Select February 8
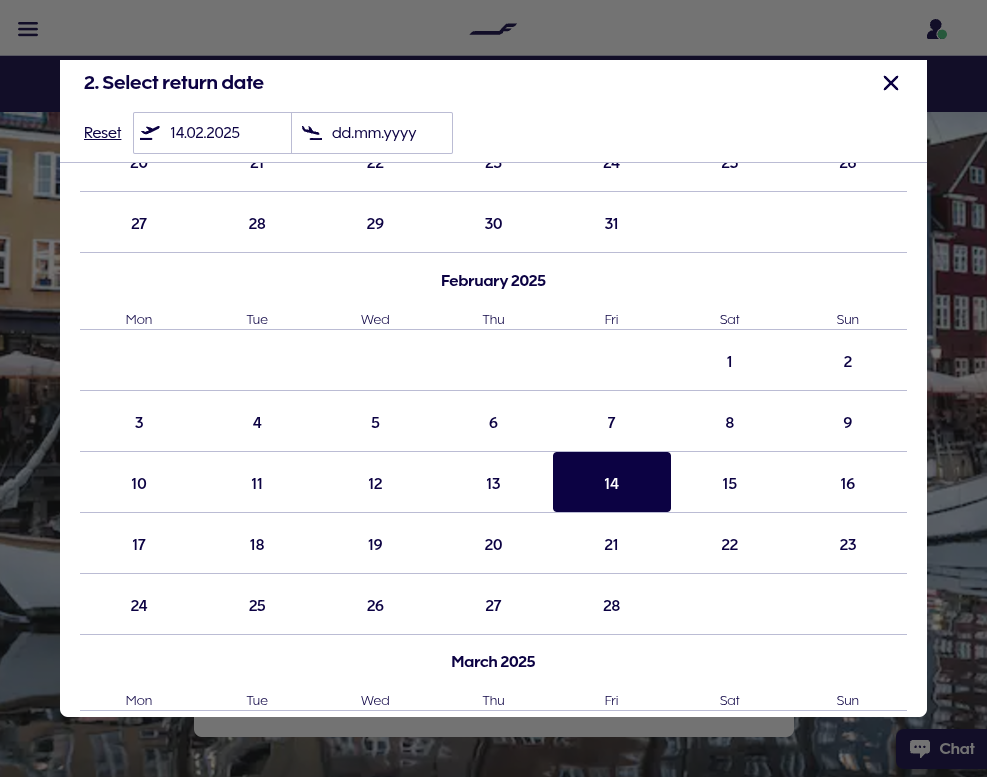987x777 pixels. tap(730, 423)
